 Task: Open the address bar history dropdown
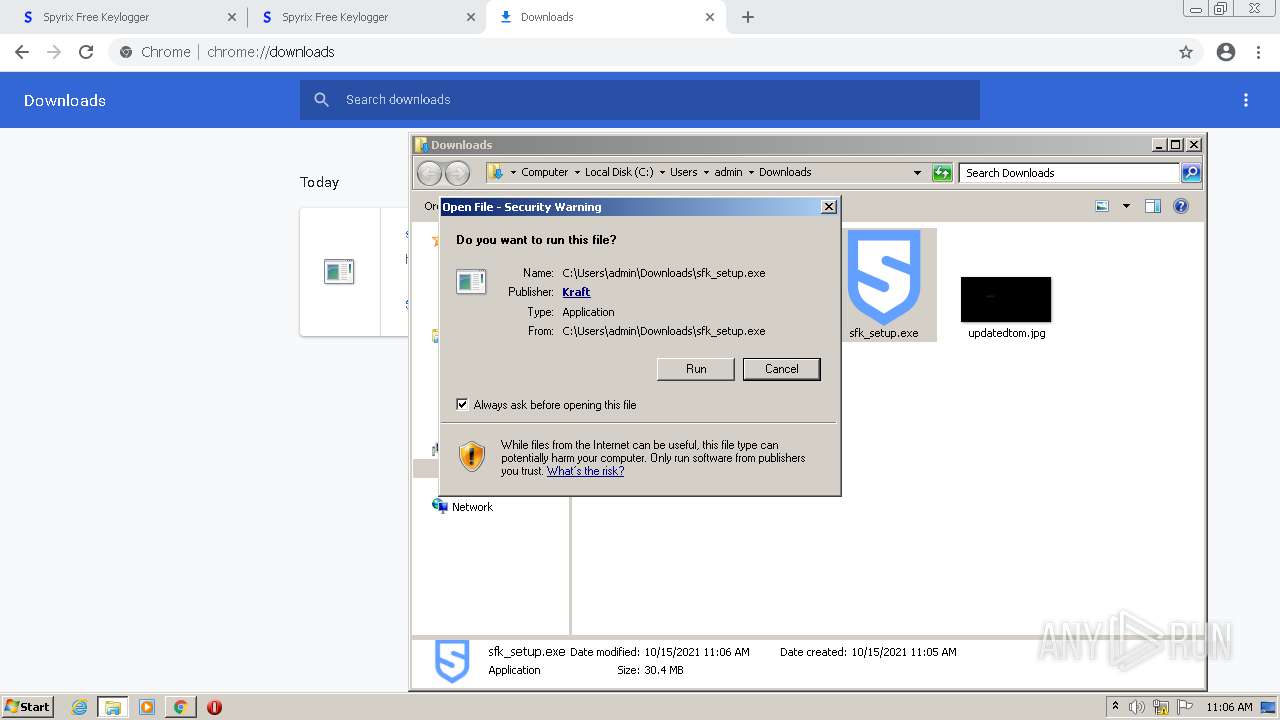pos(917,173)
